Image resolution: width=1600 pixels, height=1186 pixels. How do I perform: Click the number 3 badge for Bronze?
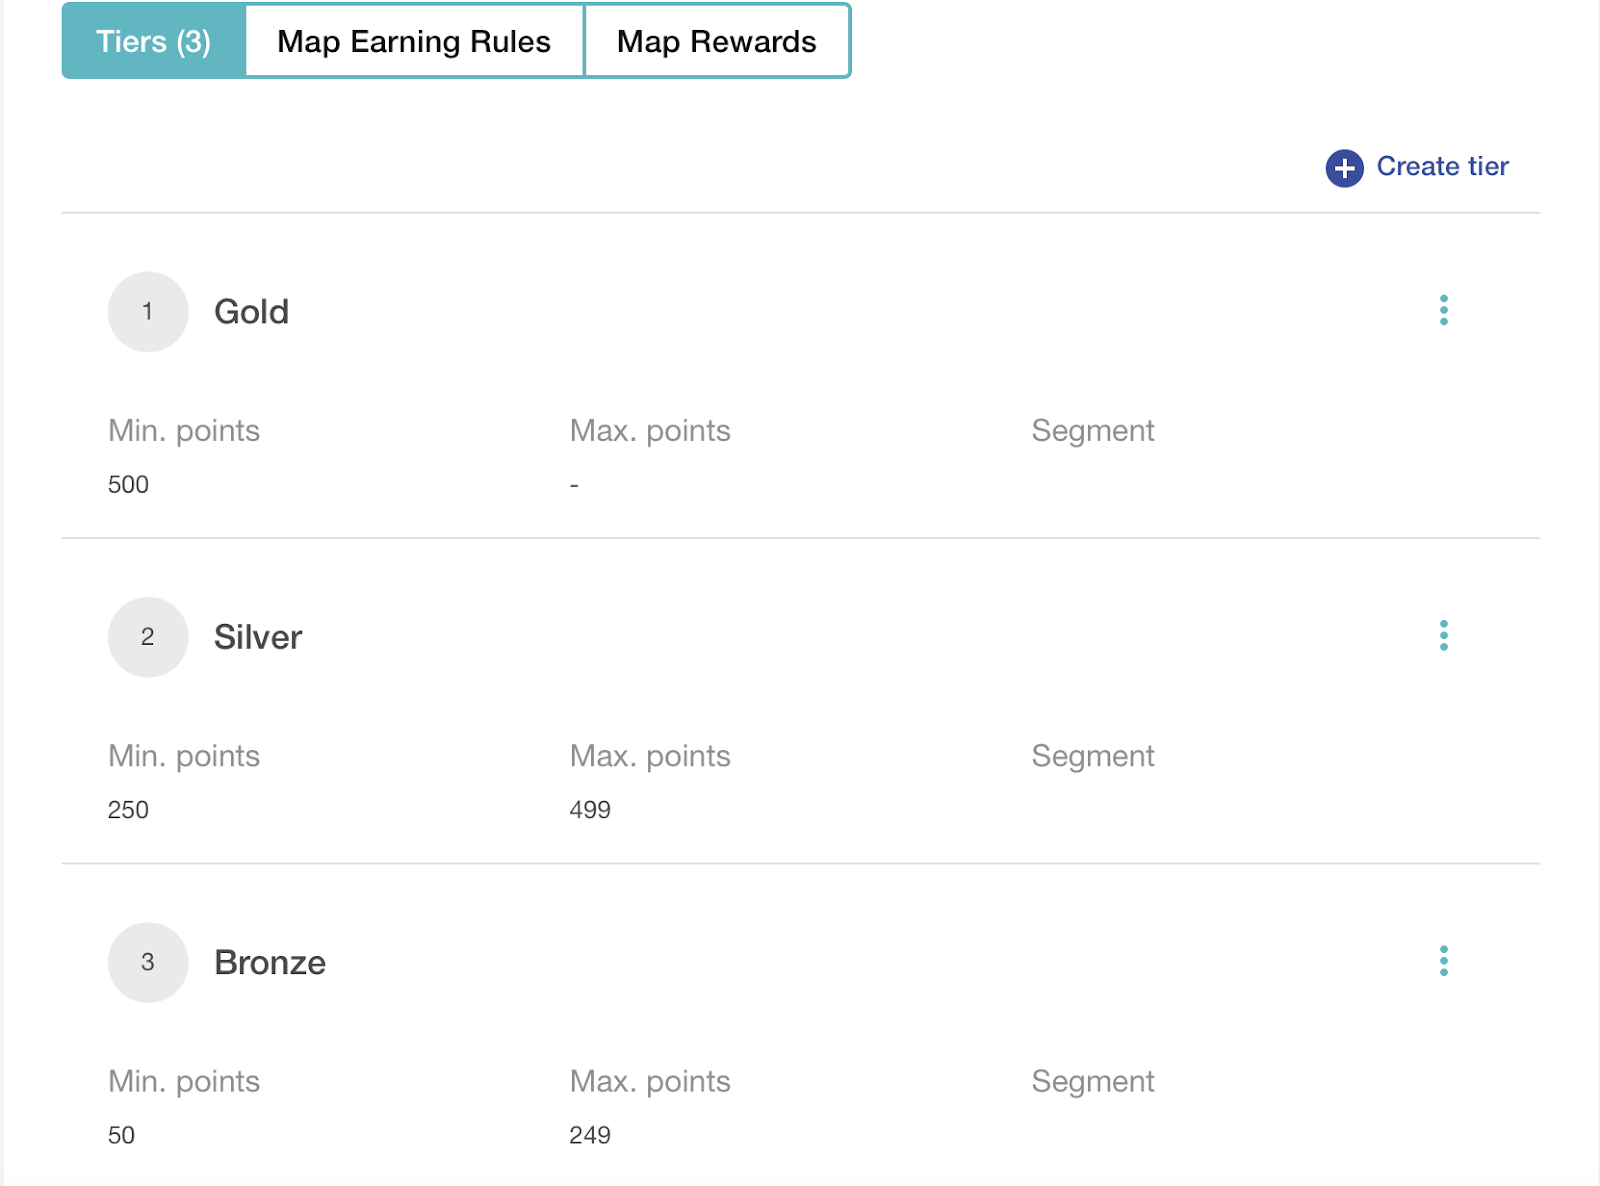[x=148, y=962]
